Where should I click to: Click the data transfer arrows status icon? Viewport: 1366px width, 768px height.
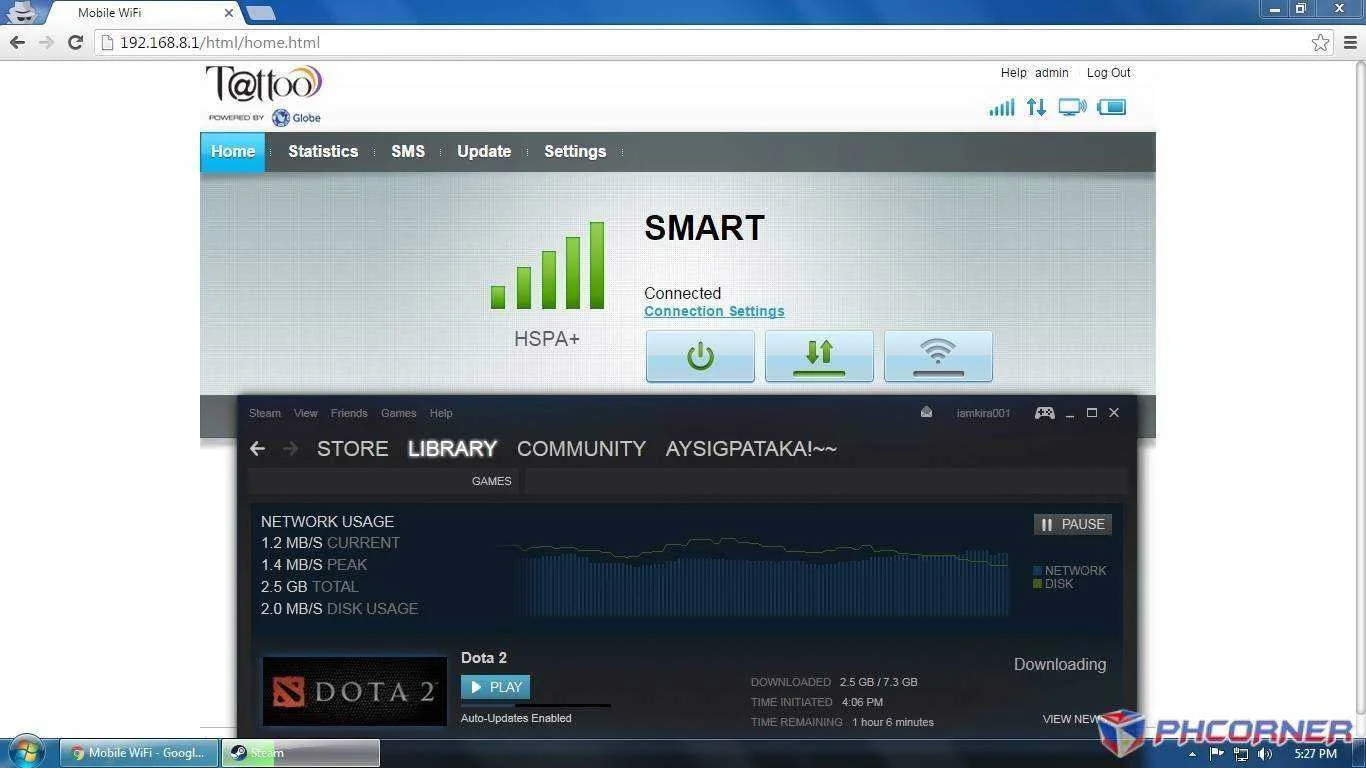pyautogui.click(x=1036, y=107)
